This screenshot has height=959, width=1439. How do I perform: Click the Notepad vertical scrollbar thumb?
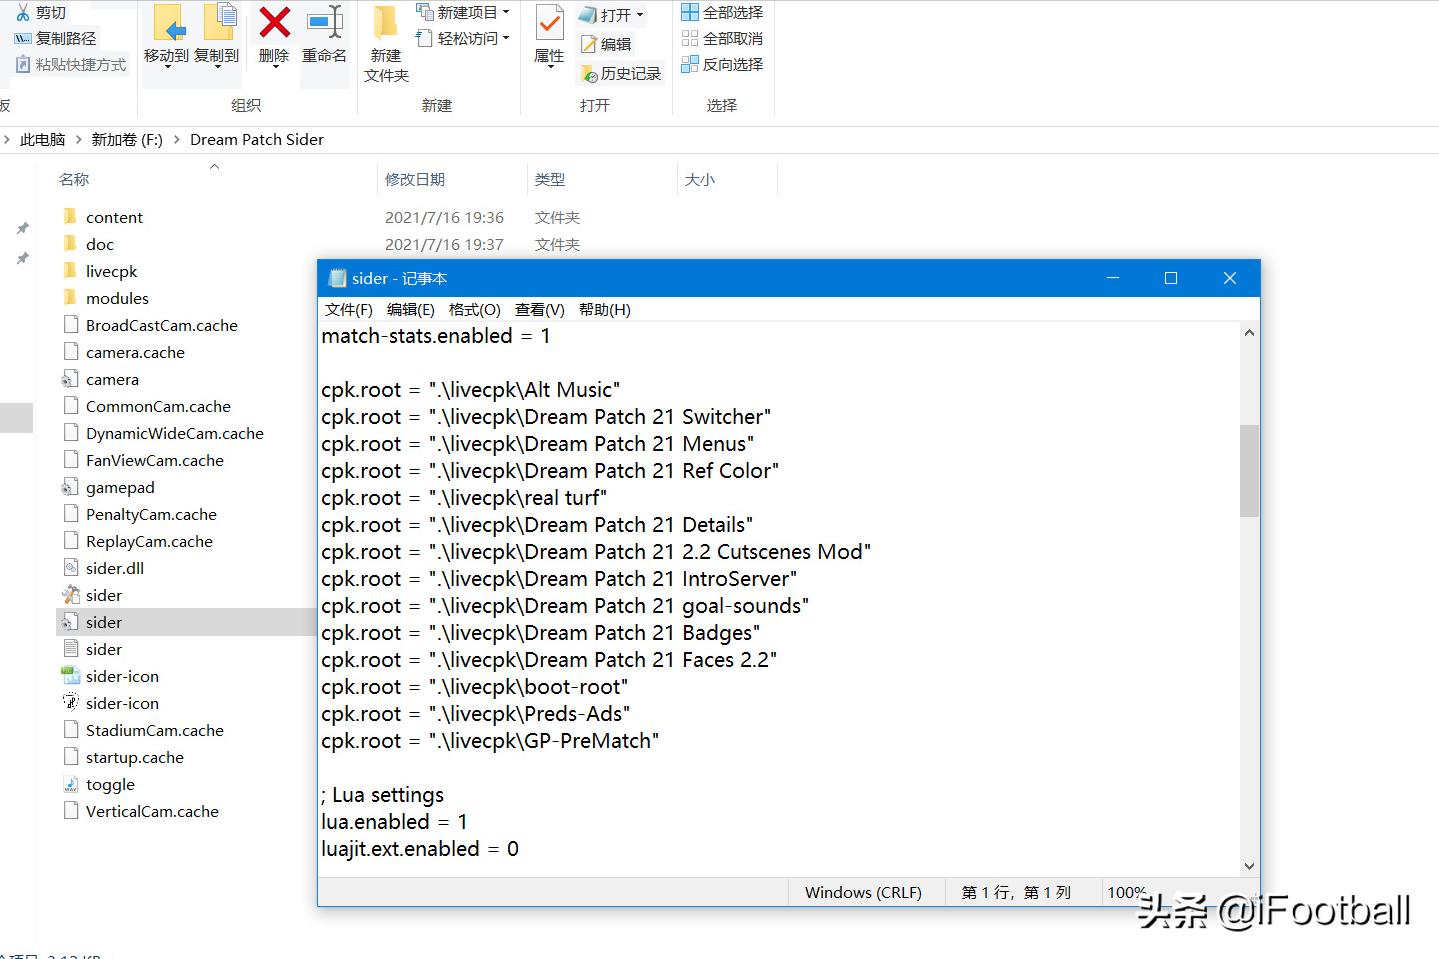pyautogui.click(x=1249, y=471)
